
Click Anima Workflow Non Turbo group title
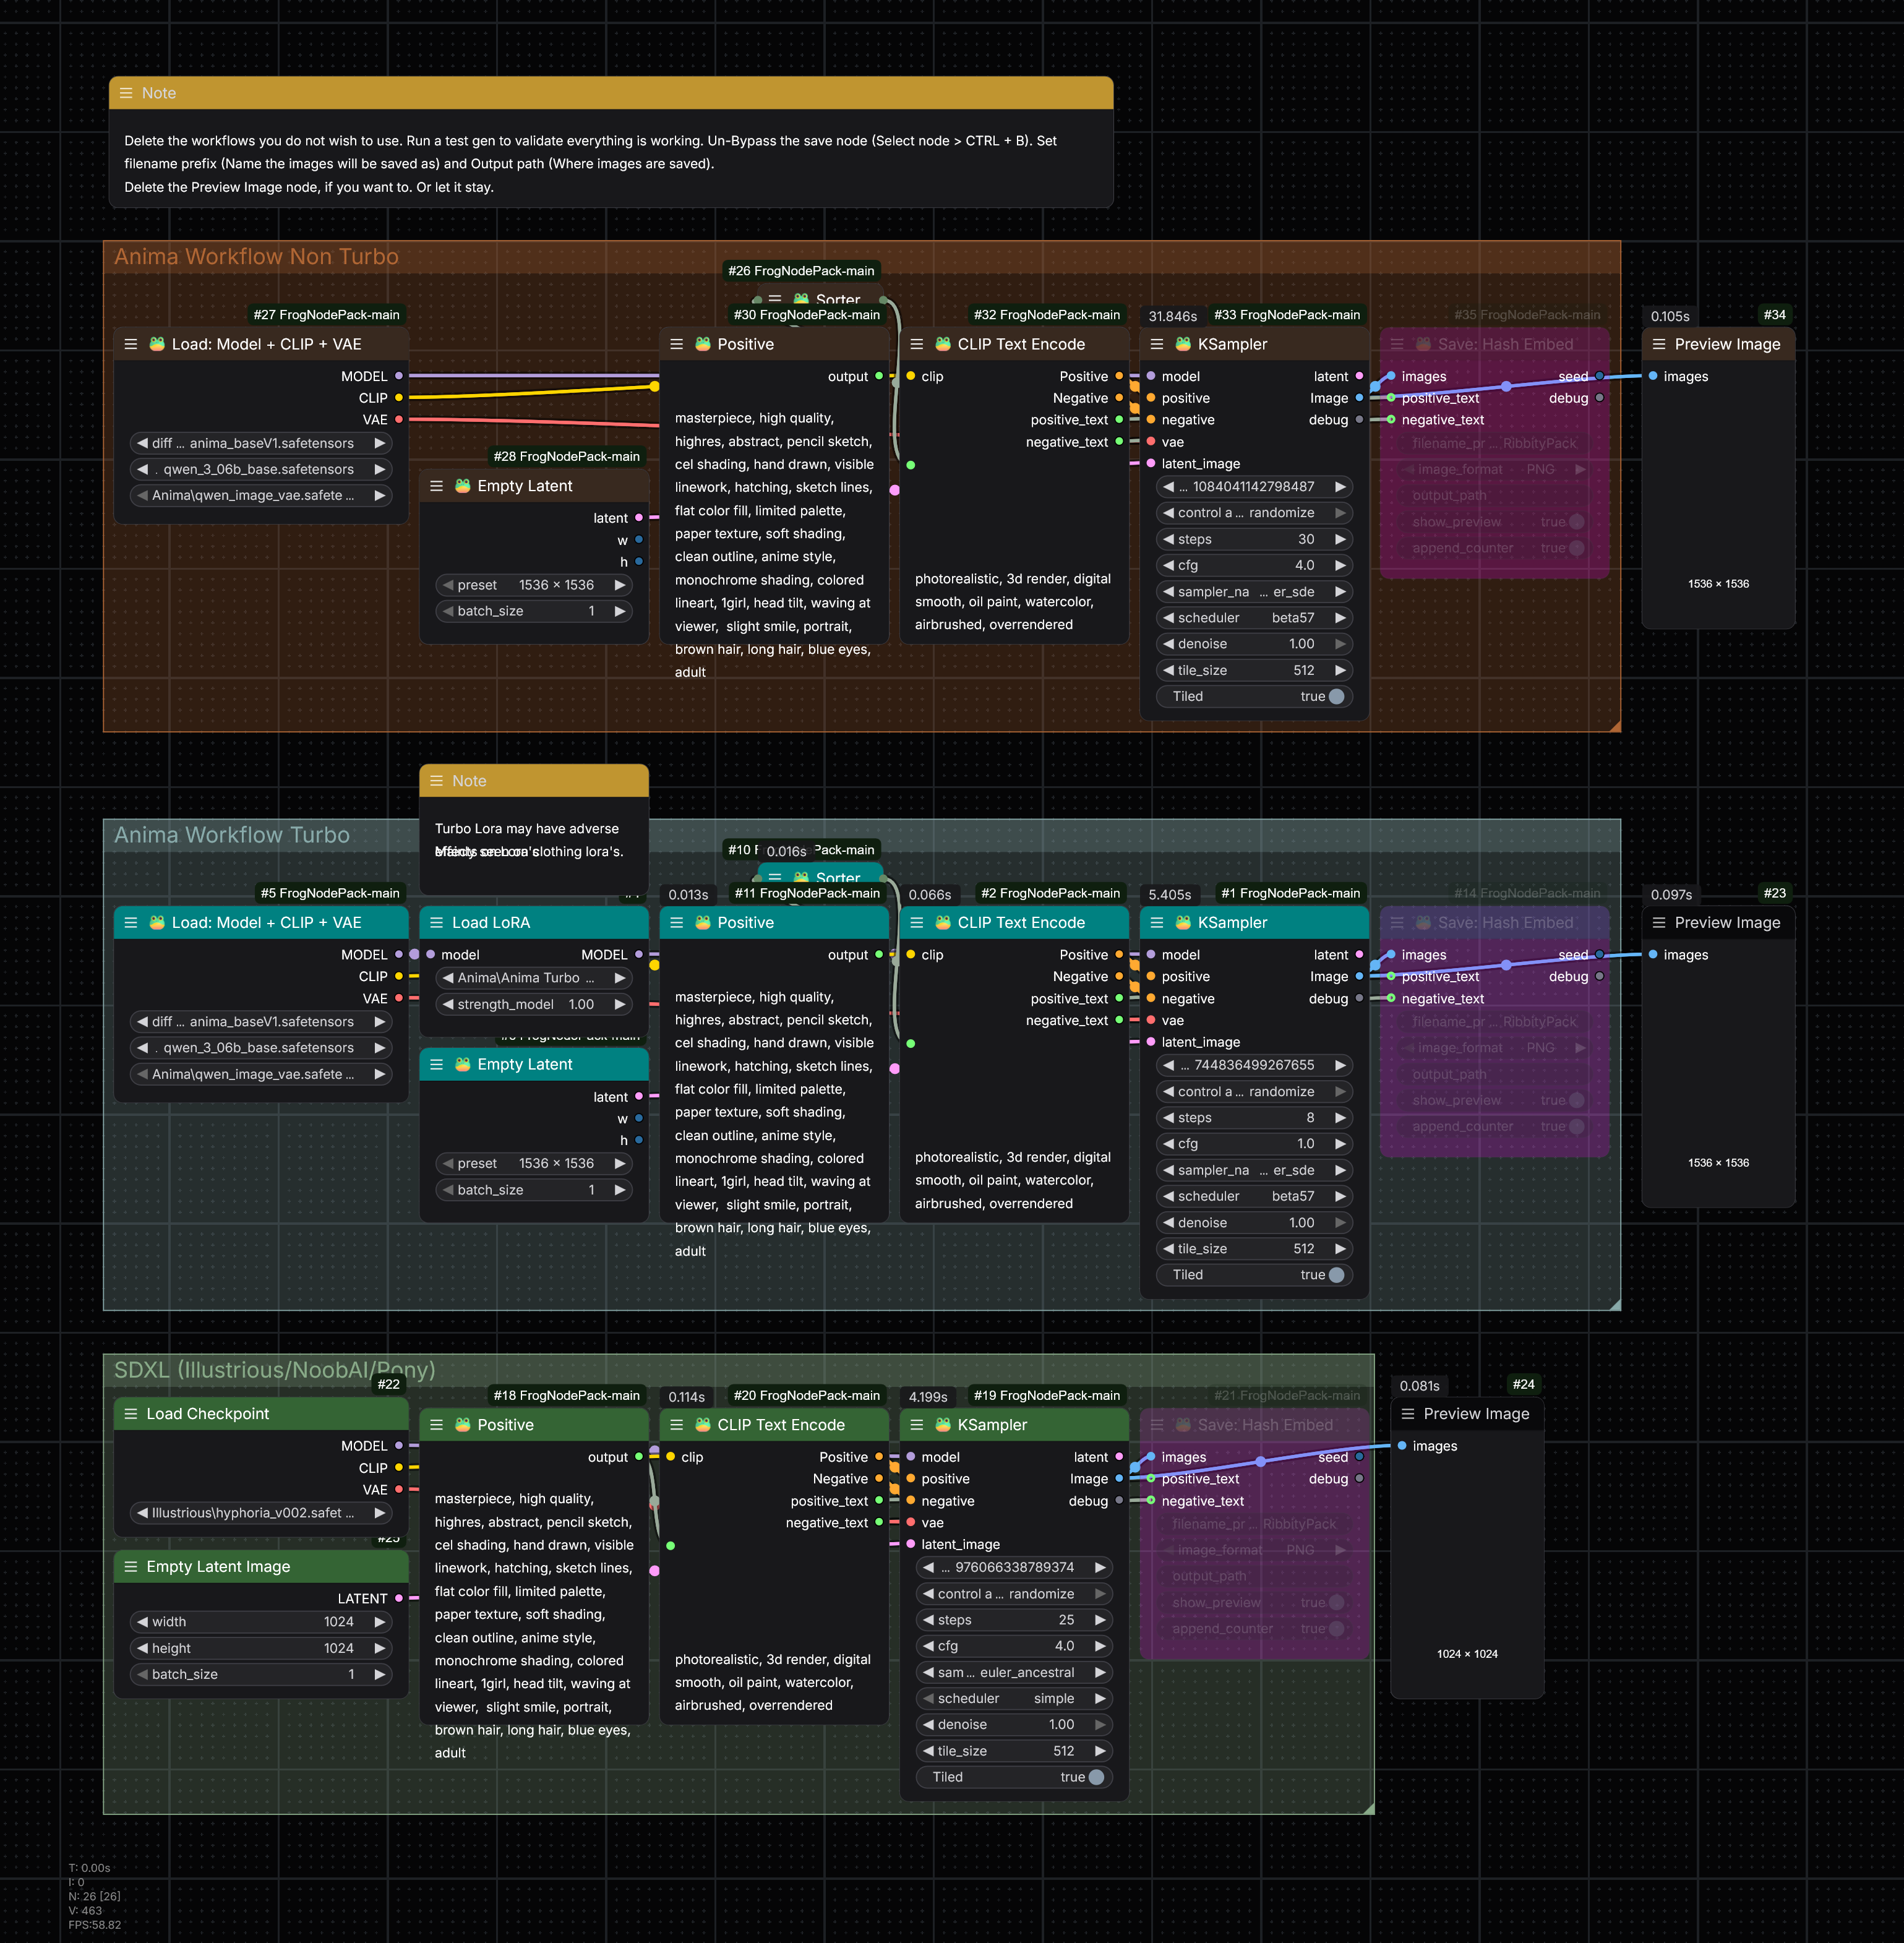point(256,257)
